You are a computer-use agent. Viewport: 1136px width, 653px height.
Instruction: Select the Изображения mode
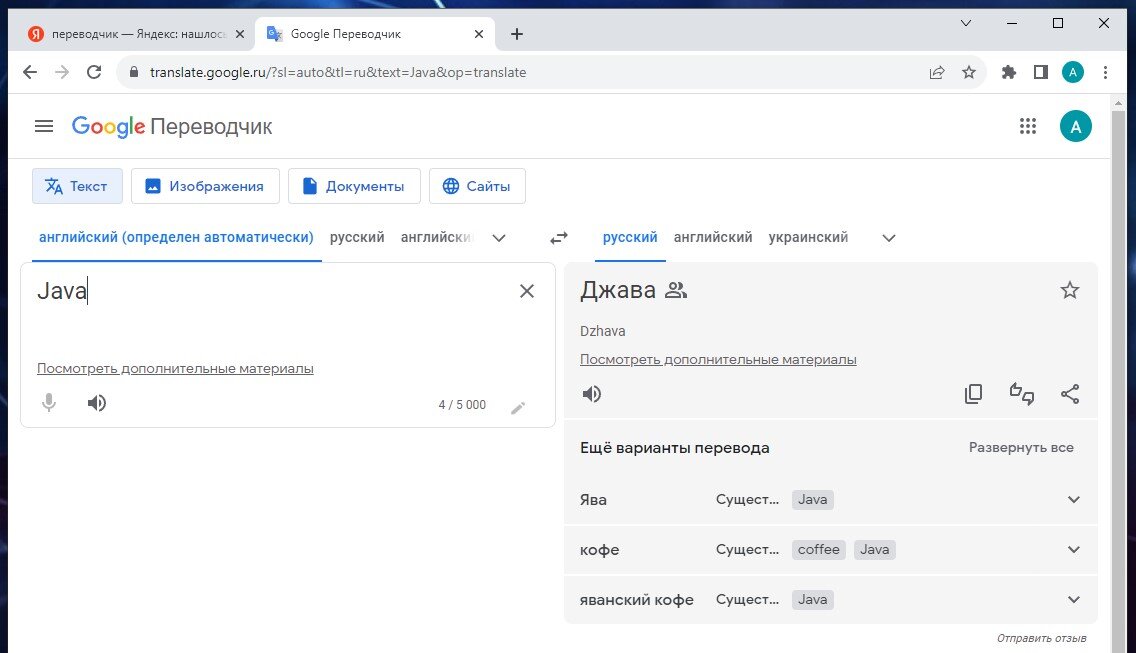point(205,186)
